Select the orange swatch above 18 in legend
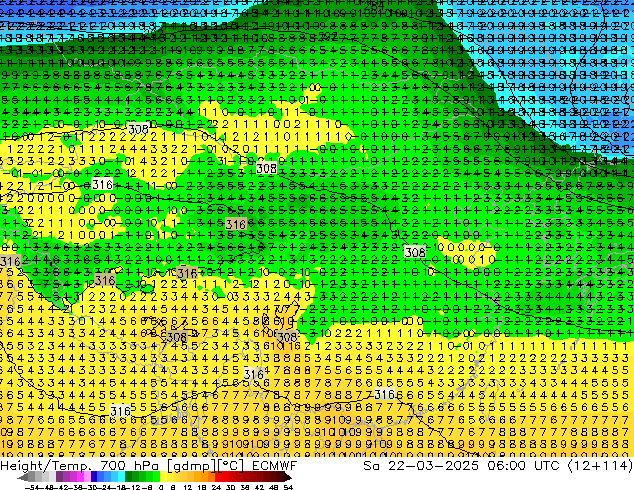634x490 pixels. click(205, 476)
